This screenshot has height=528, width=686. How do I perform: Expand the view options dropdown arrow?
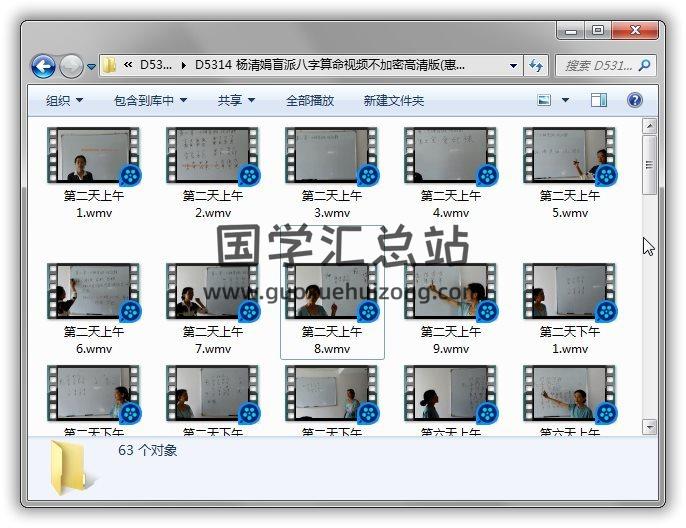click(565, 100)
